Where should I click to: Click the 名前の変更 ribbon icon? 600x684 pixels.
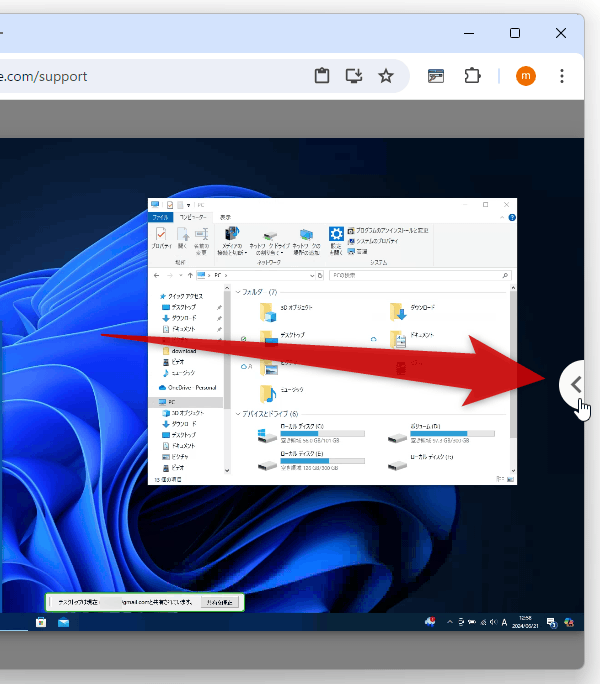201,240
